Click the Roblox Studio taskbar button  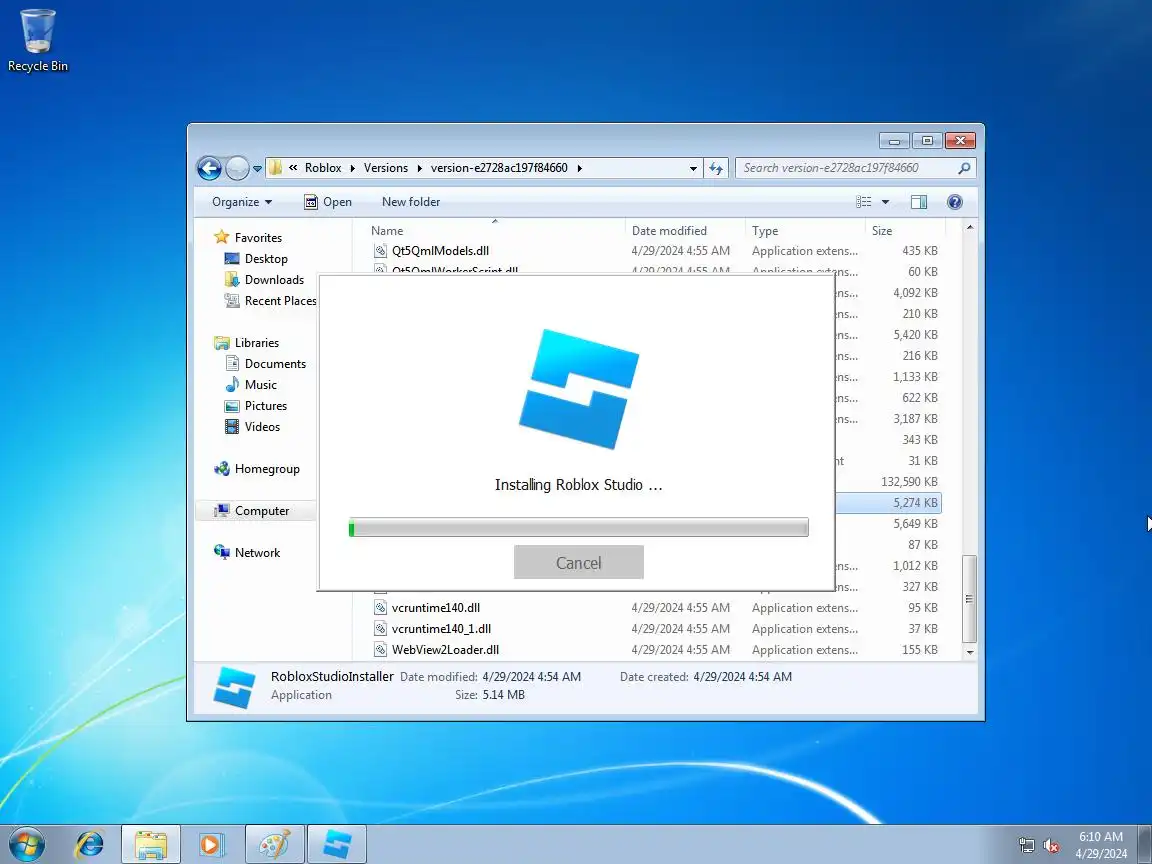click(x=336, y=844)
